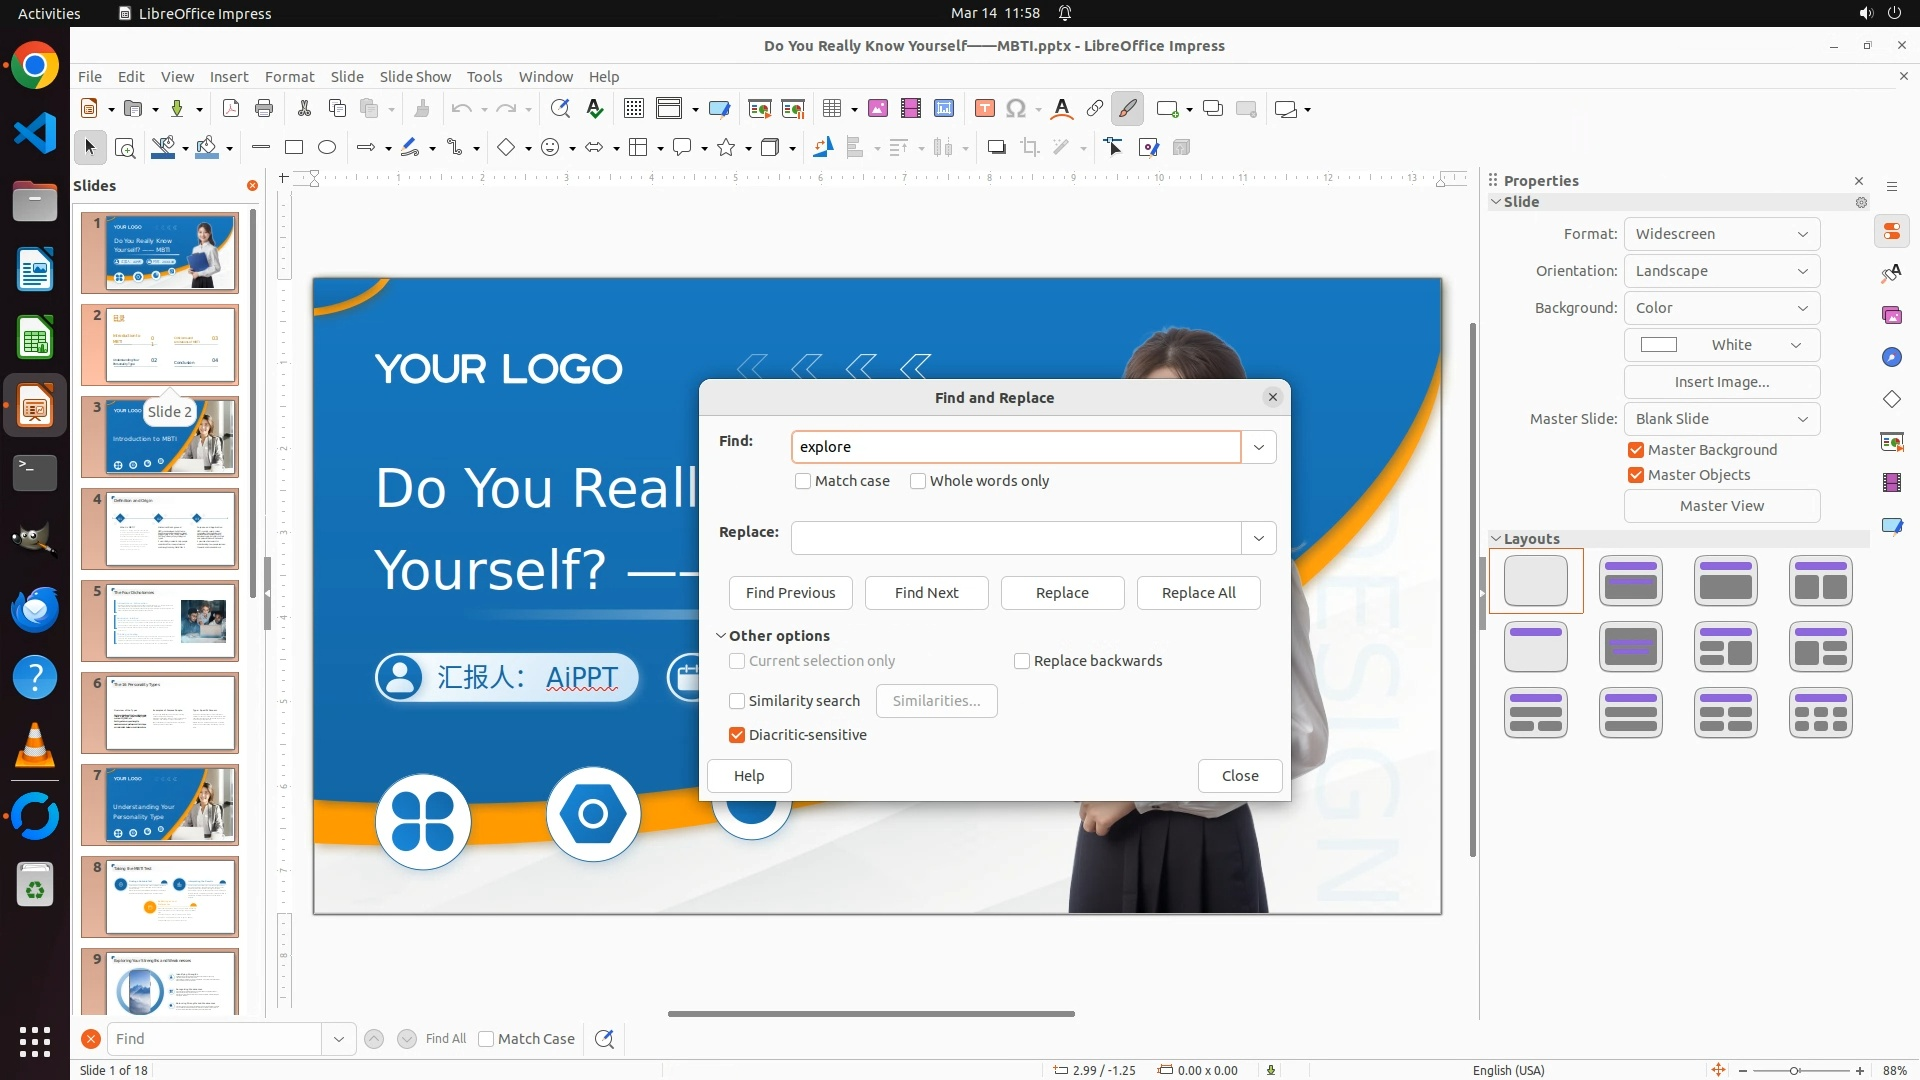Collapse the Other options expander
The height and width of the screenshot is (1080, 1920).
pyautogui.click(x=721, y=636)
